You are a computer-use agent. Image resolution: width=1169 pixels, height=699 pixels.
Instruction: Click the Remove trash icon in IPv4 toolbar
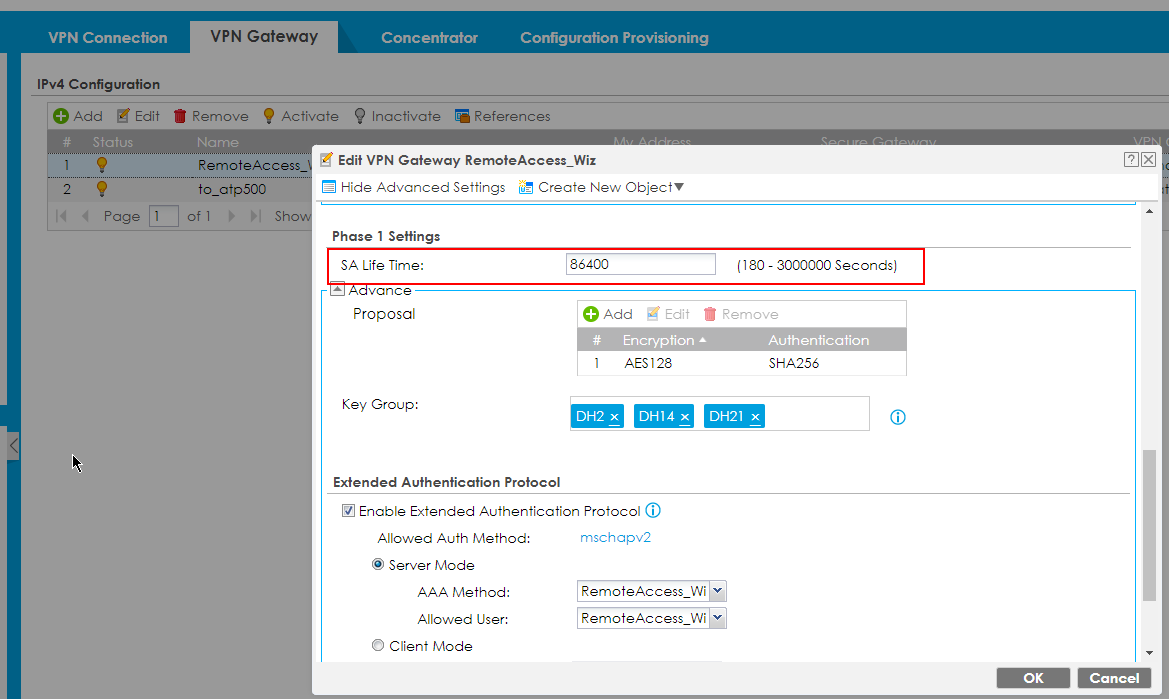click(180, 116)
